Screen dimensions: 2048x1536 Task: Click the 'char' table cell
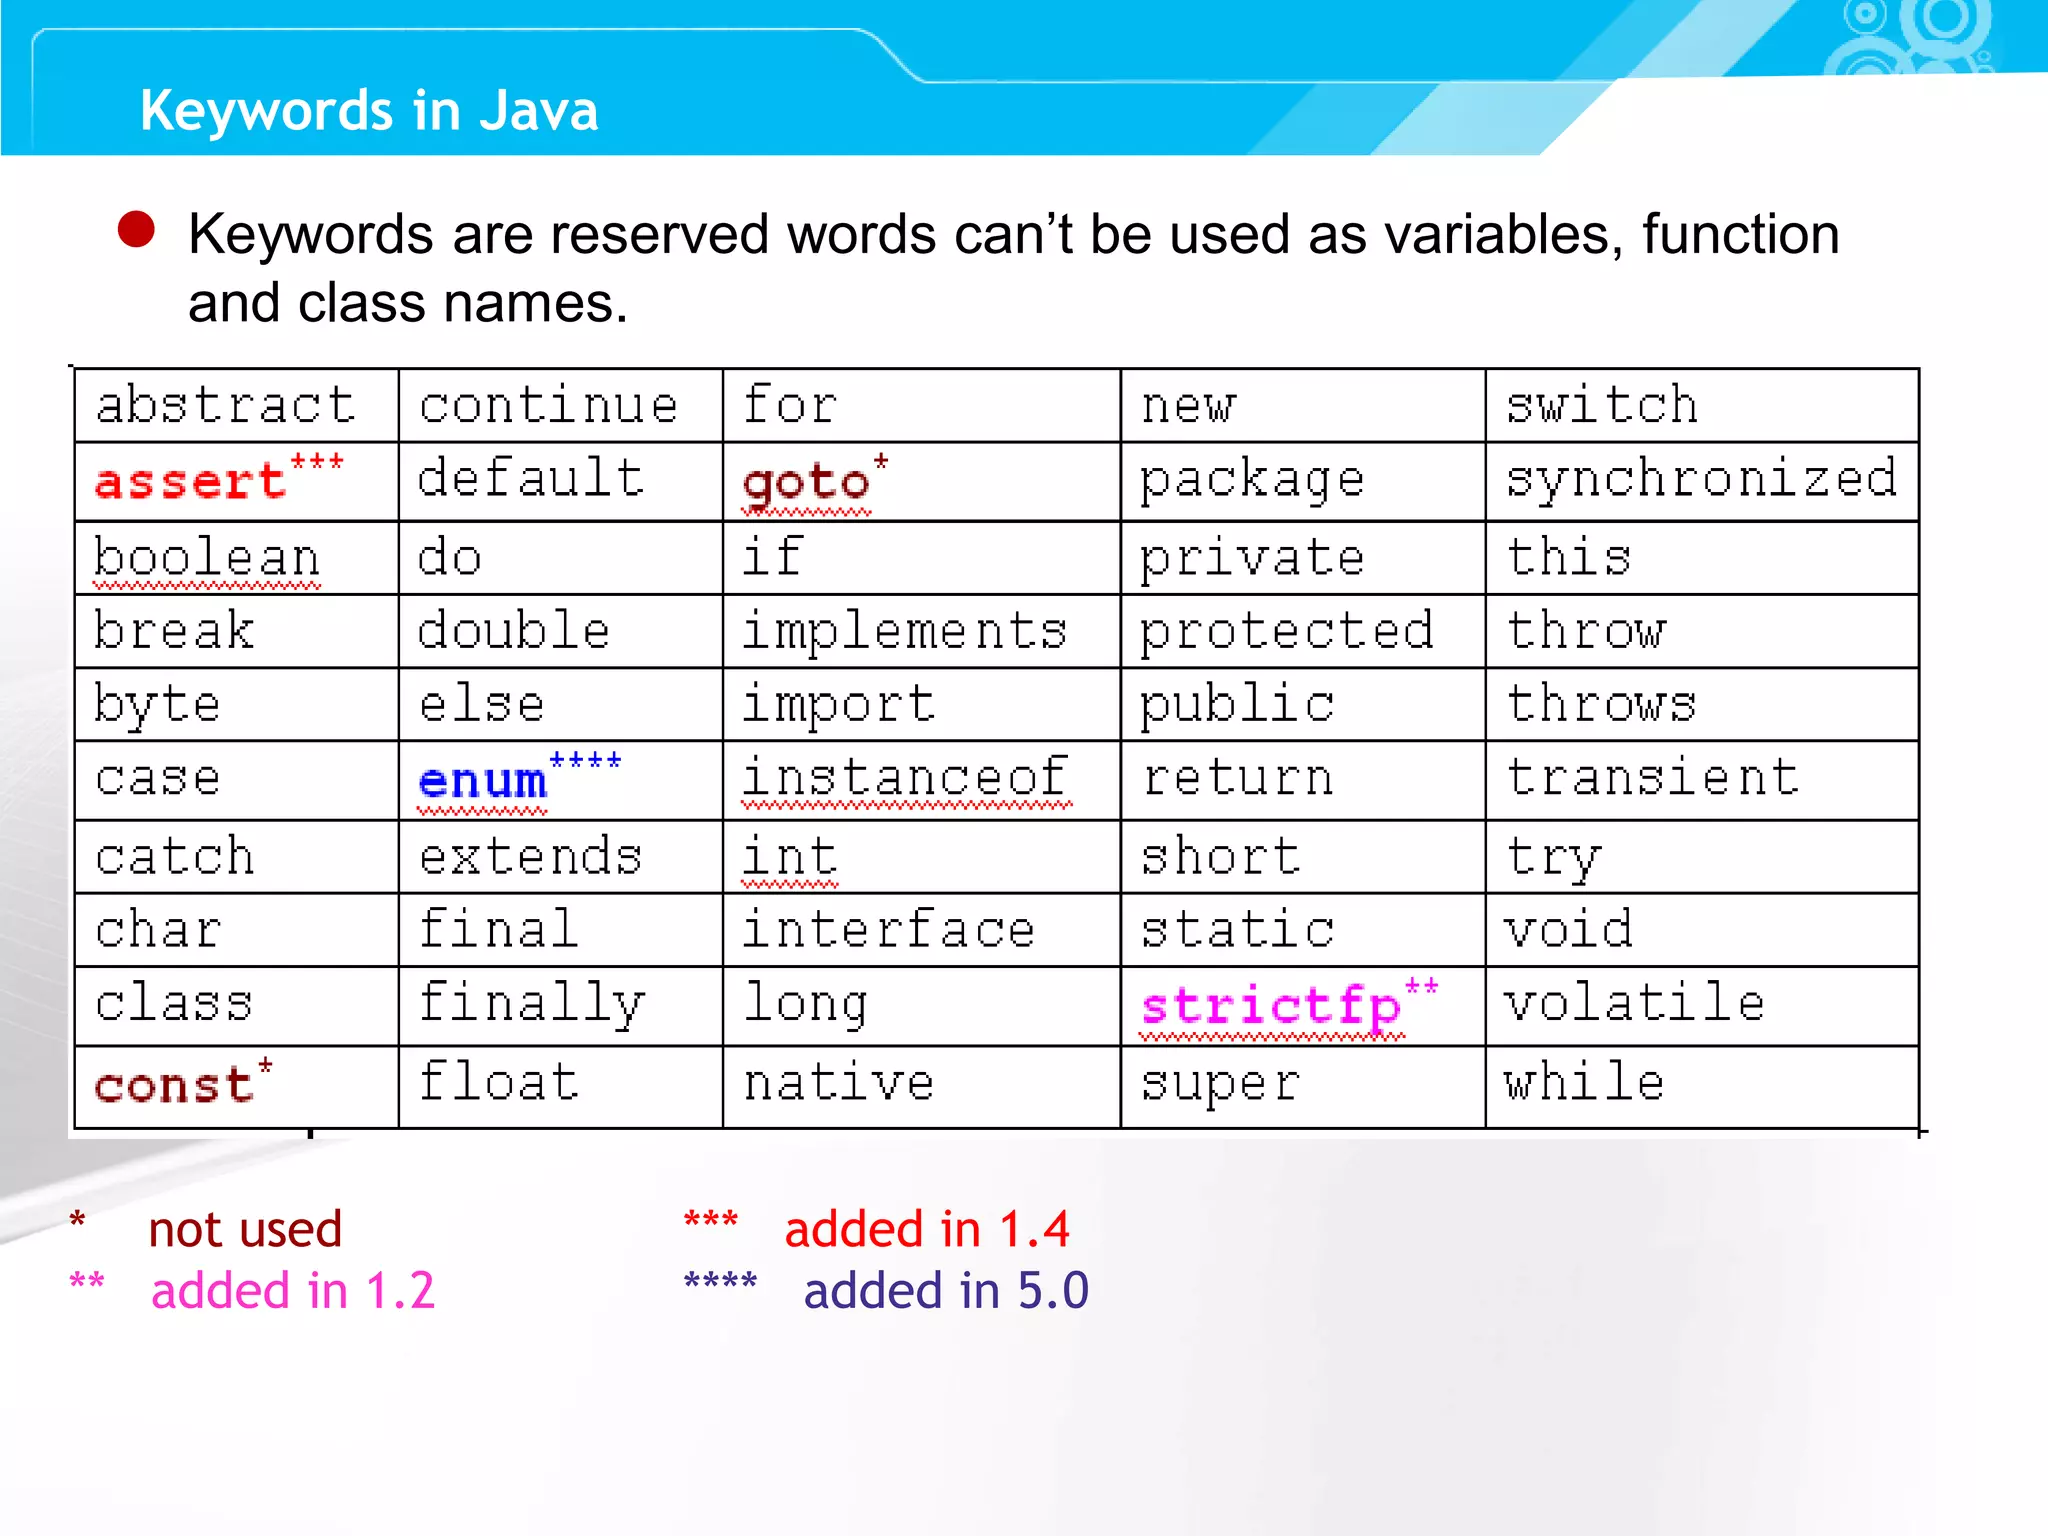pos(237,930)
